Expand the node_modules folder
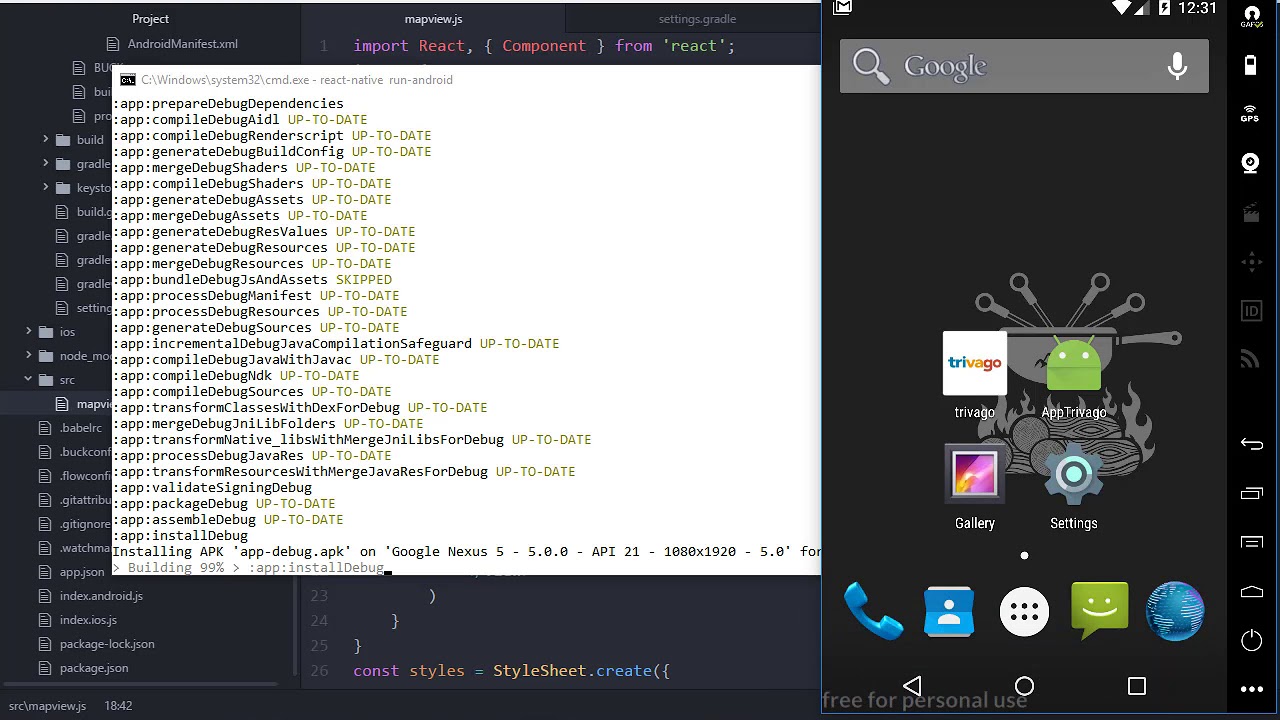 coord(29,356)
